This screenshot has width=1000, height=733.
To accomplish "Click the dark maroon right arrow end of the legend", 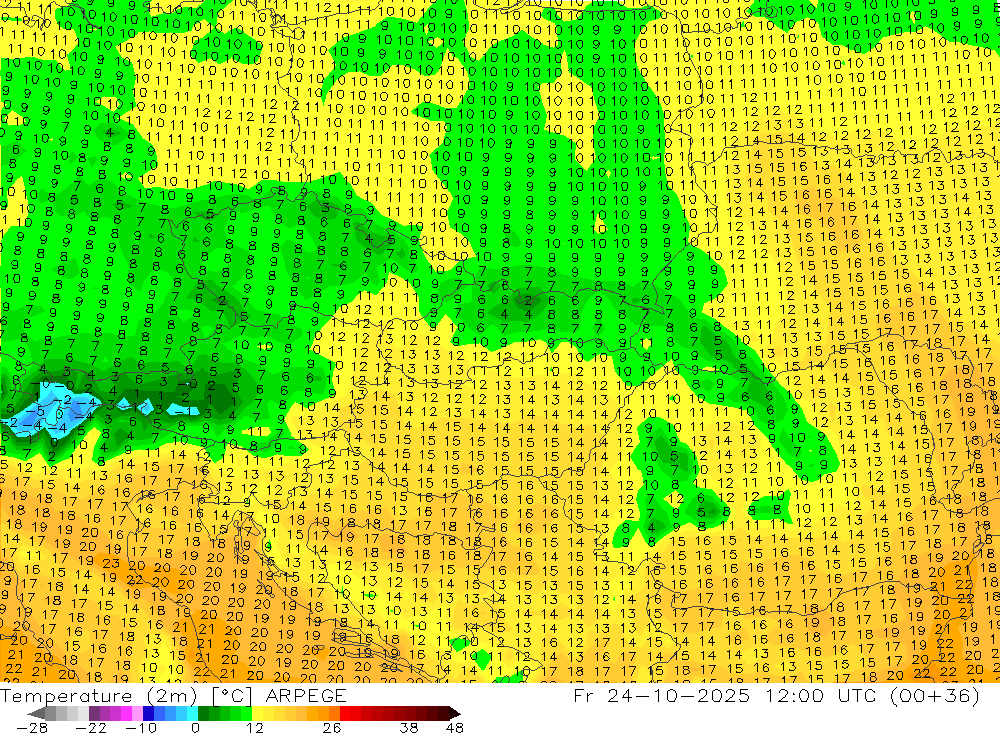I will [455, 714].
